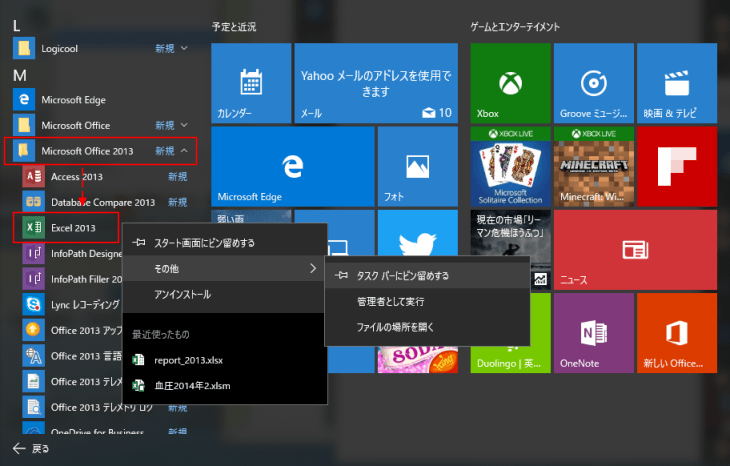730x466 pixels.
Task: Click the Microsoft Office folder icon
Action: pos(24,125)
